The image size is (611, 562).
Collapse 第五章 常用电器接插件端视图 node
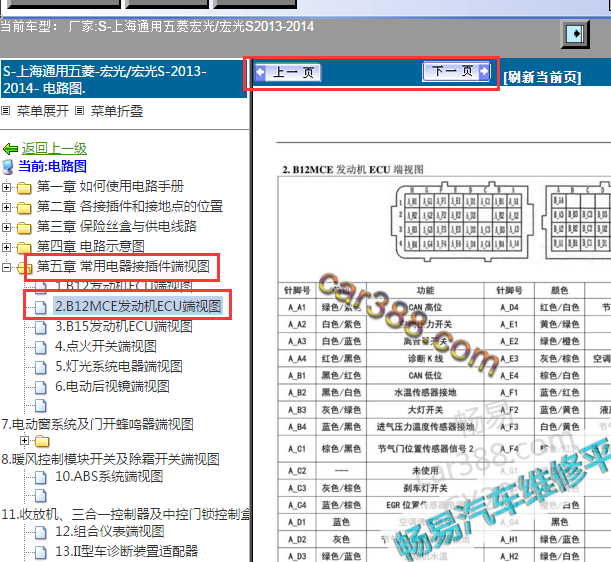pos(6,267)
